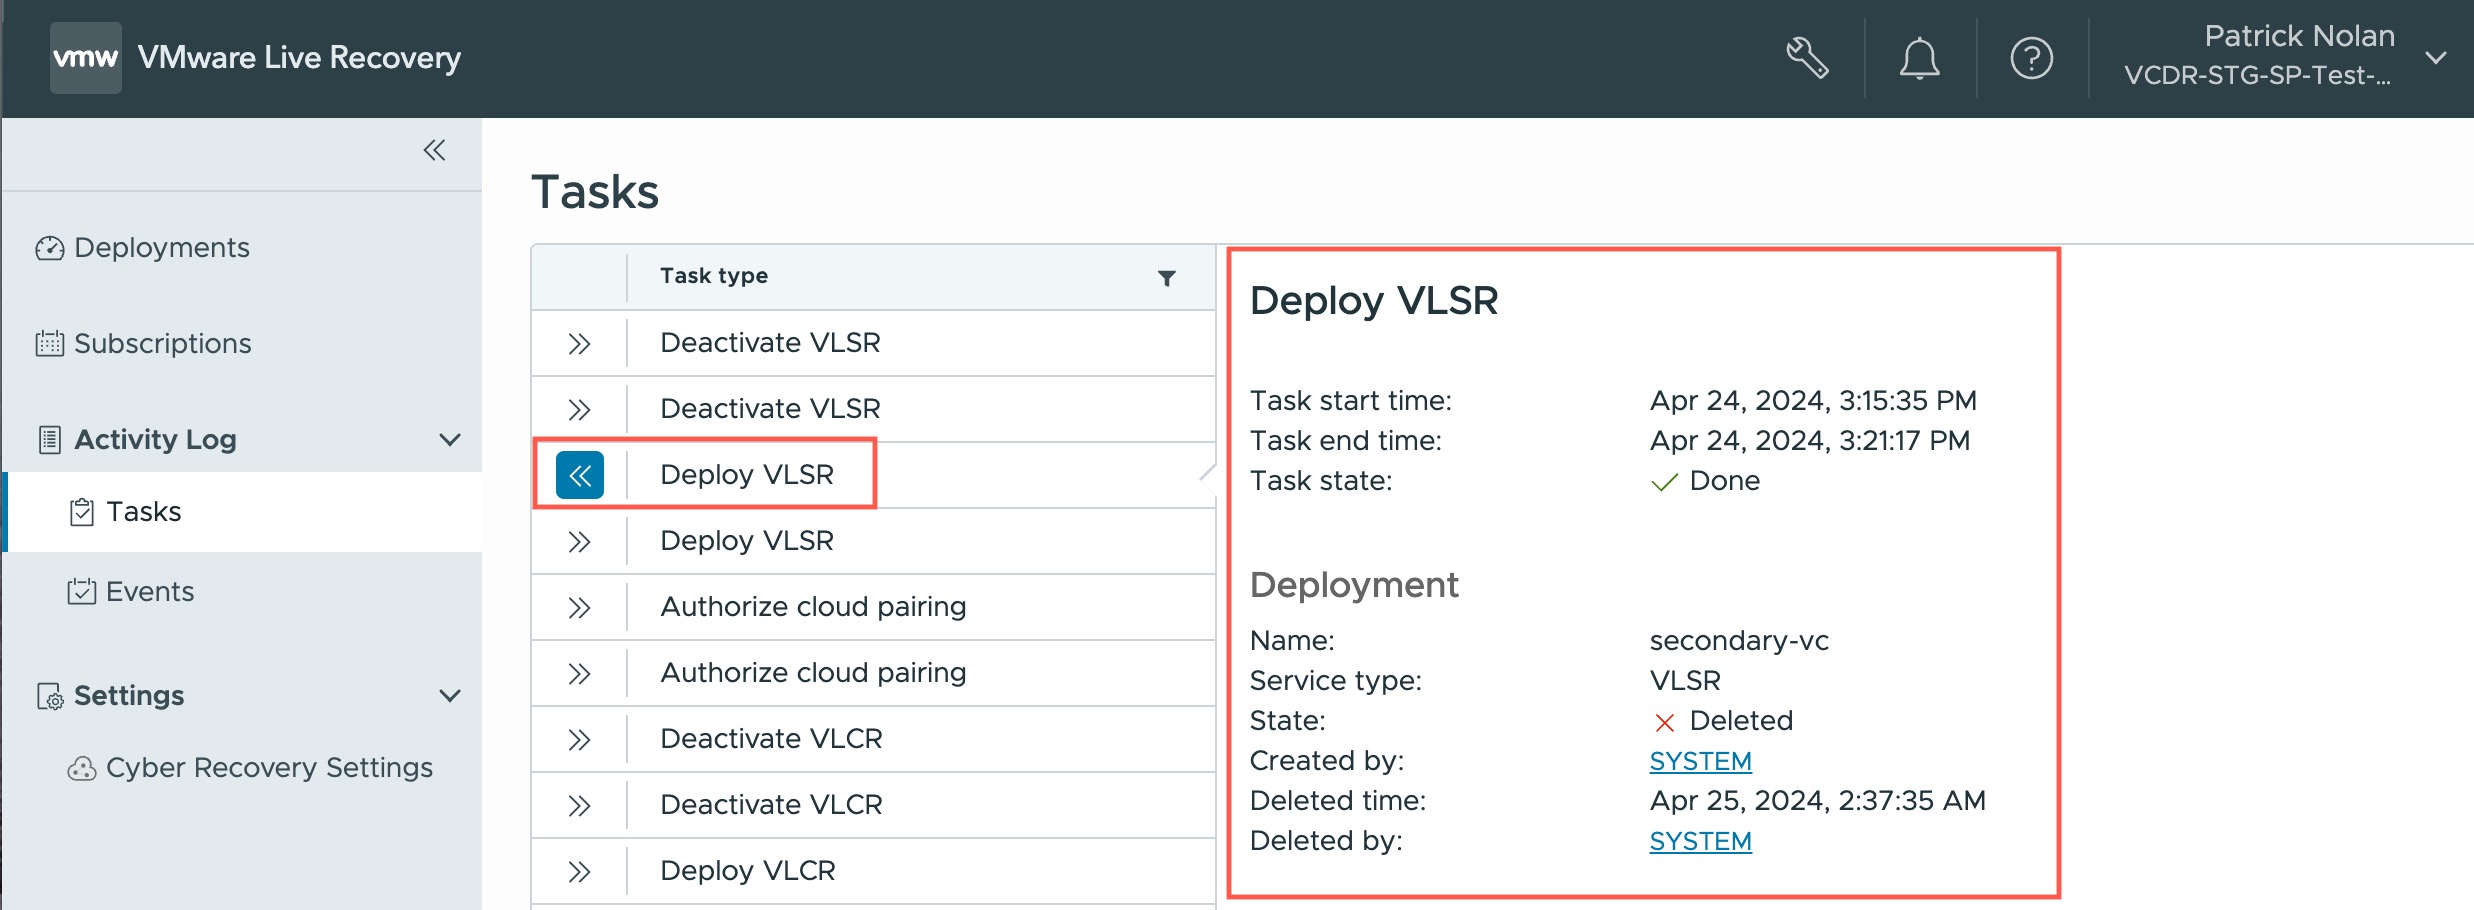Click the secondary-vc deployment name
This screenshot has height=910, width=2474.
[x=1739, y=640]
